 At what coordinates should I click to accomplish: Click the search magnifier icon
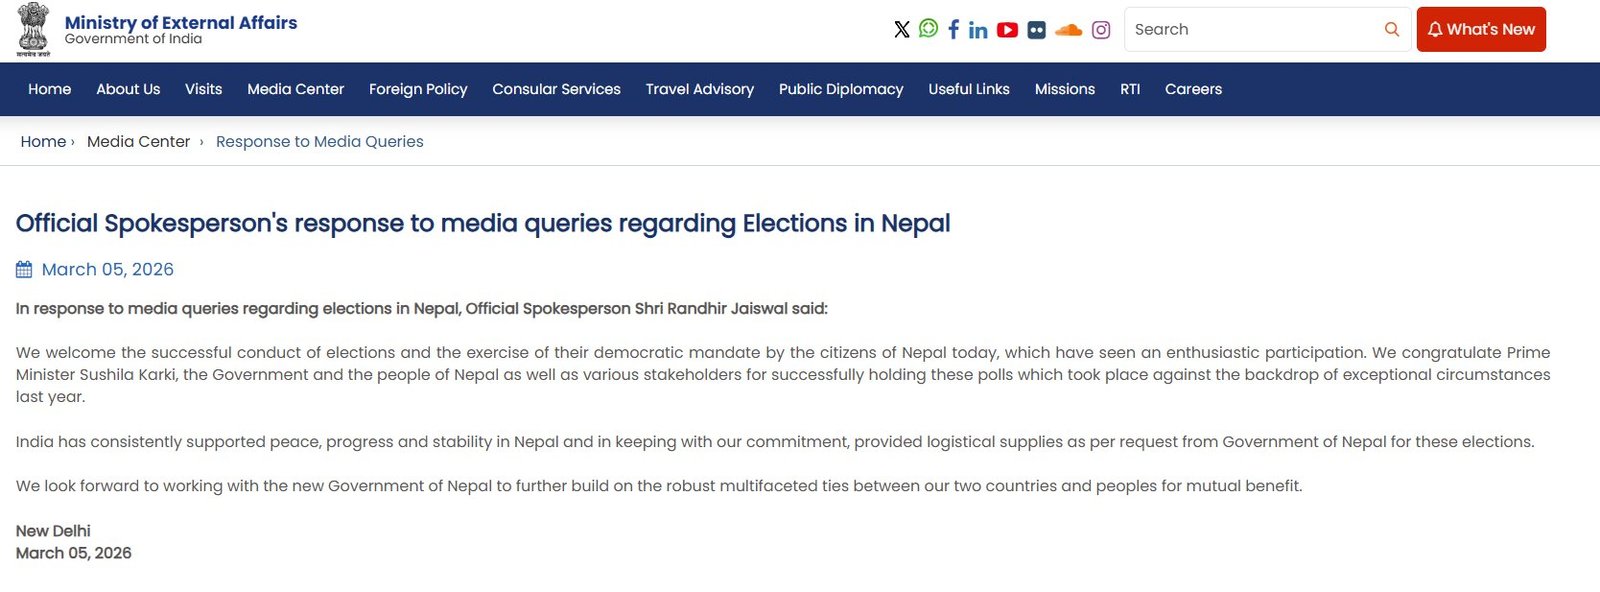(x=1391, y=30)
